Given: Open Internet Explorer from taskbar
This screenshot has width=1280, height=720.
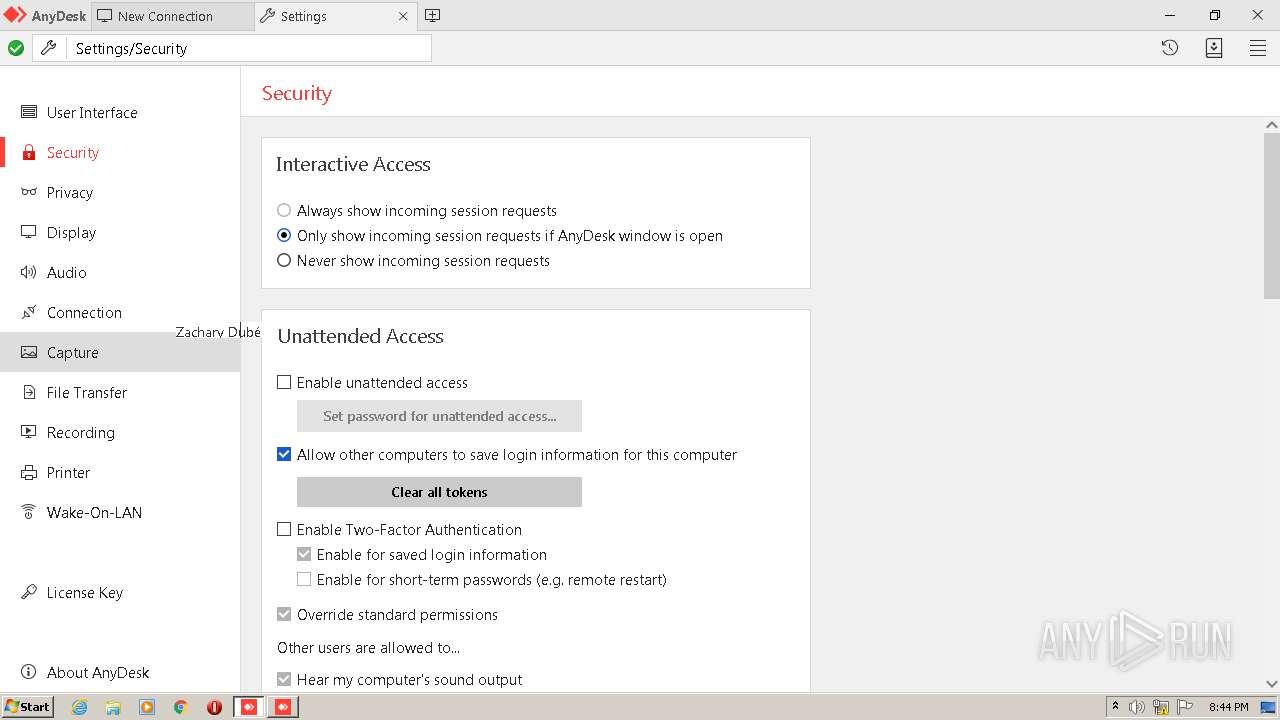Looking at the screenshot, I should click(79, 707).
